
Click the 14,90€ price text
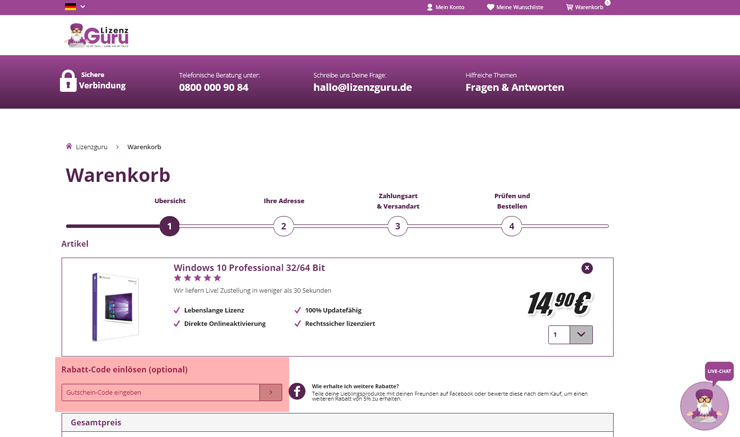tap(559, 303)
